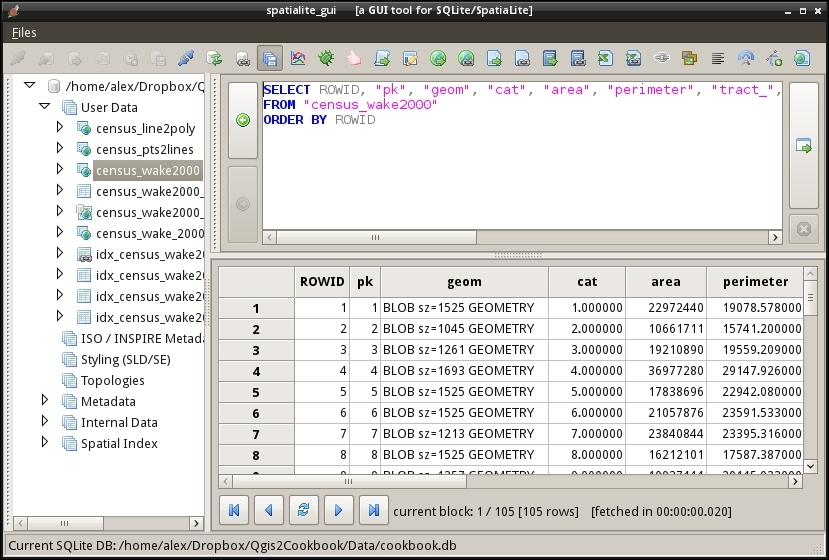
Task: Click the greyed-out plug connect icon
Action: click(18, 58)
